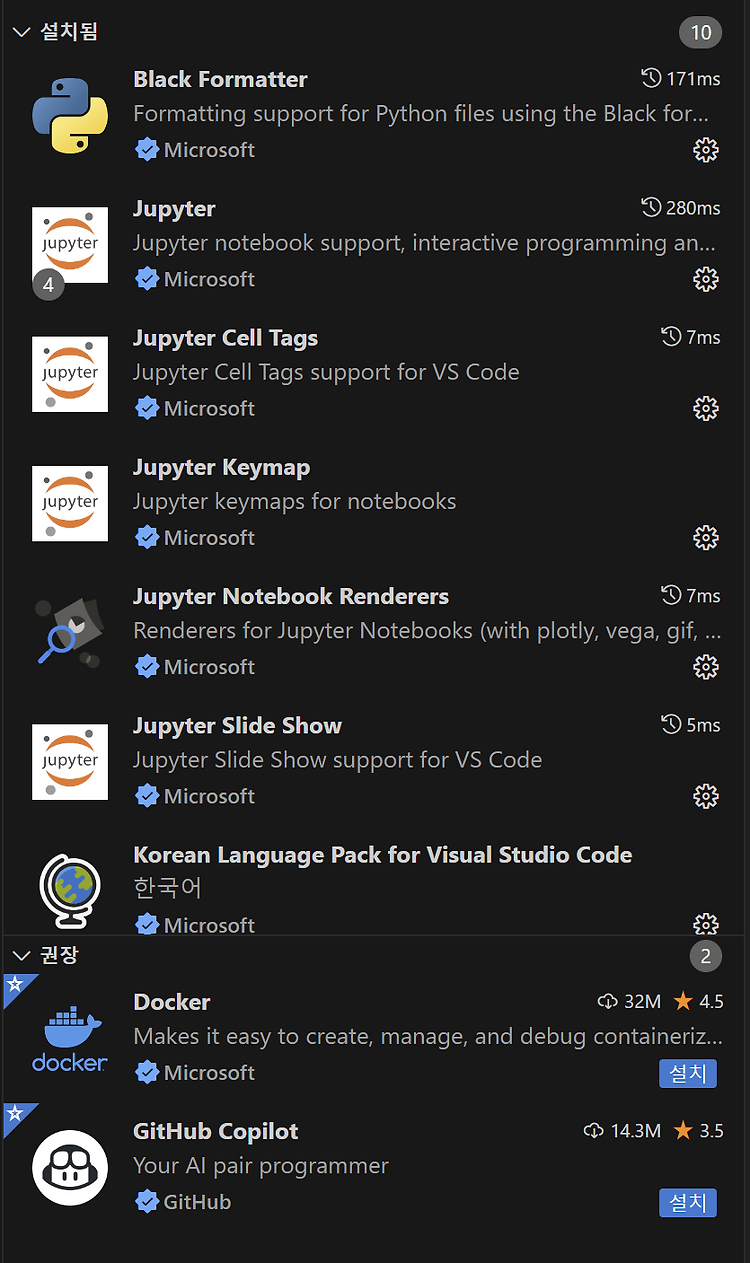Click Jupyter Cell Tags activation time 7ms
This screenshot has height=1263, width=750.
691,337
